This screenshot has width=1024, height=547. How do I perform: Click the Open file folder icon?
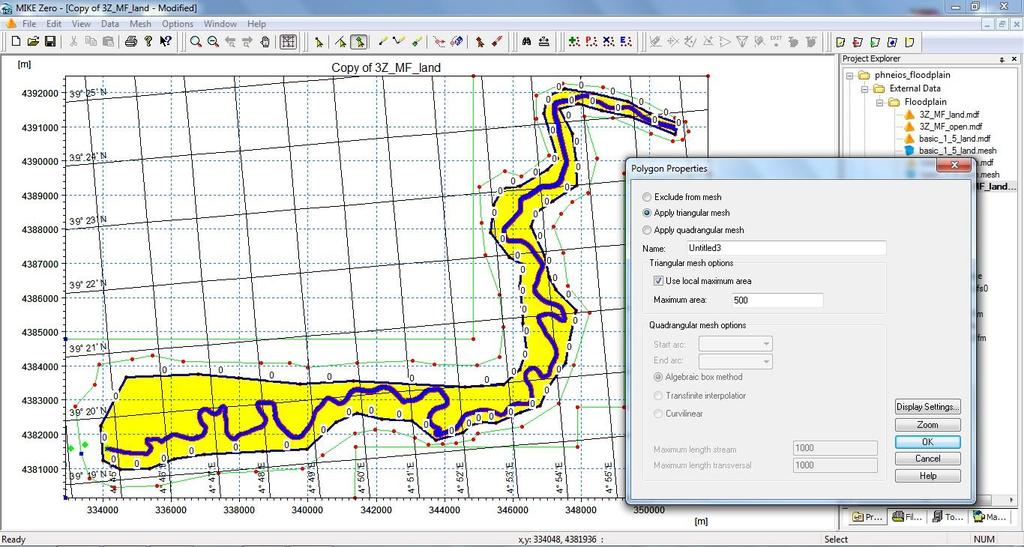(x=33, y=42)
